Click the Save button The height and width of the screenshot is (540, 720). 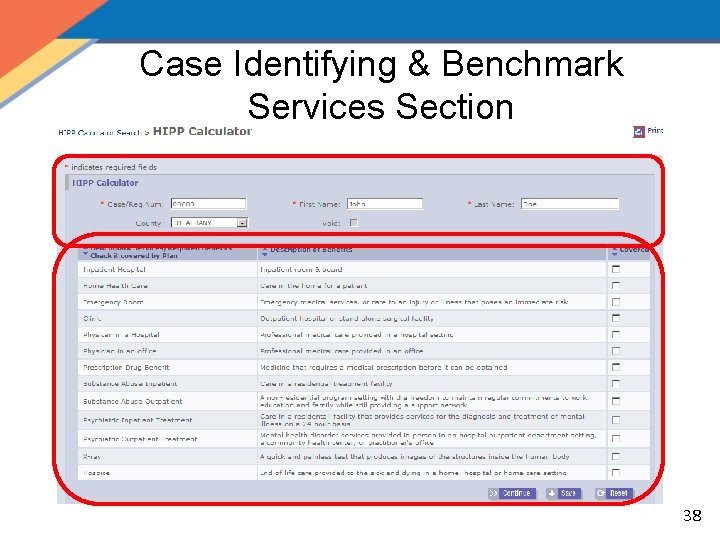(563, 493)
